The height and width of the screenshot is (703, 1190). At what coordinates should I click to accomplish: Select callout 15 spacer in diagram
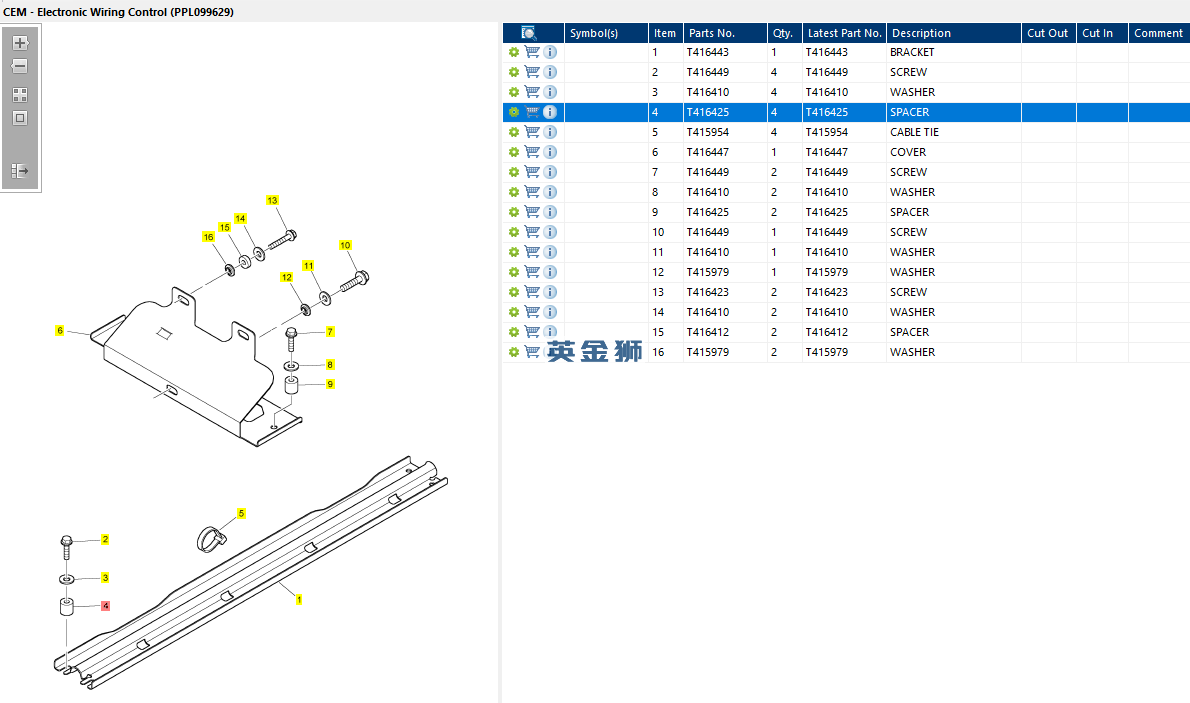pos(225,227)
